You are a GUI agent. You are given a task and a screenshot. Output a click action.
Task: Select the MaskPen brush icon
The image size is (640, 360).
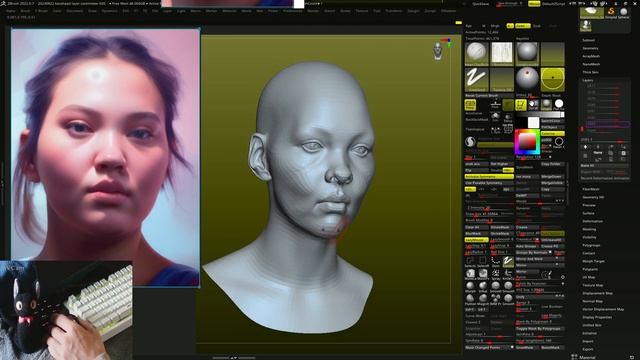click(483, 273)
